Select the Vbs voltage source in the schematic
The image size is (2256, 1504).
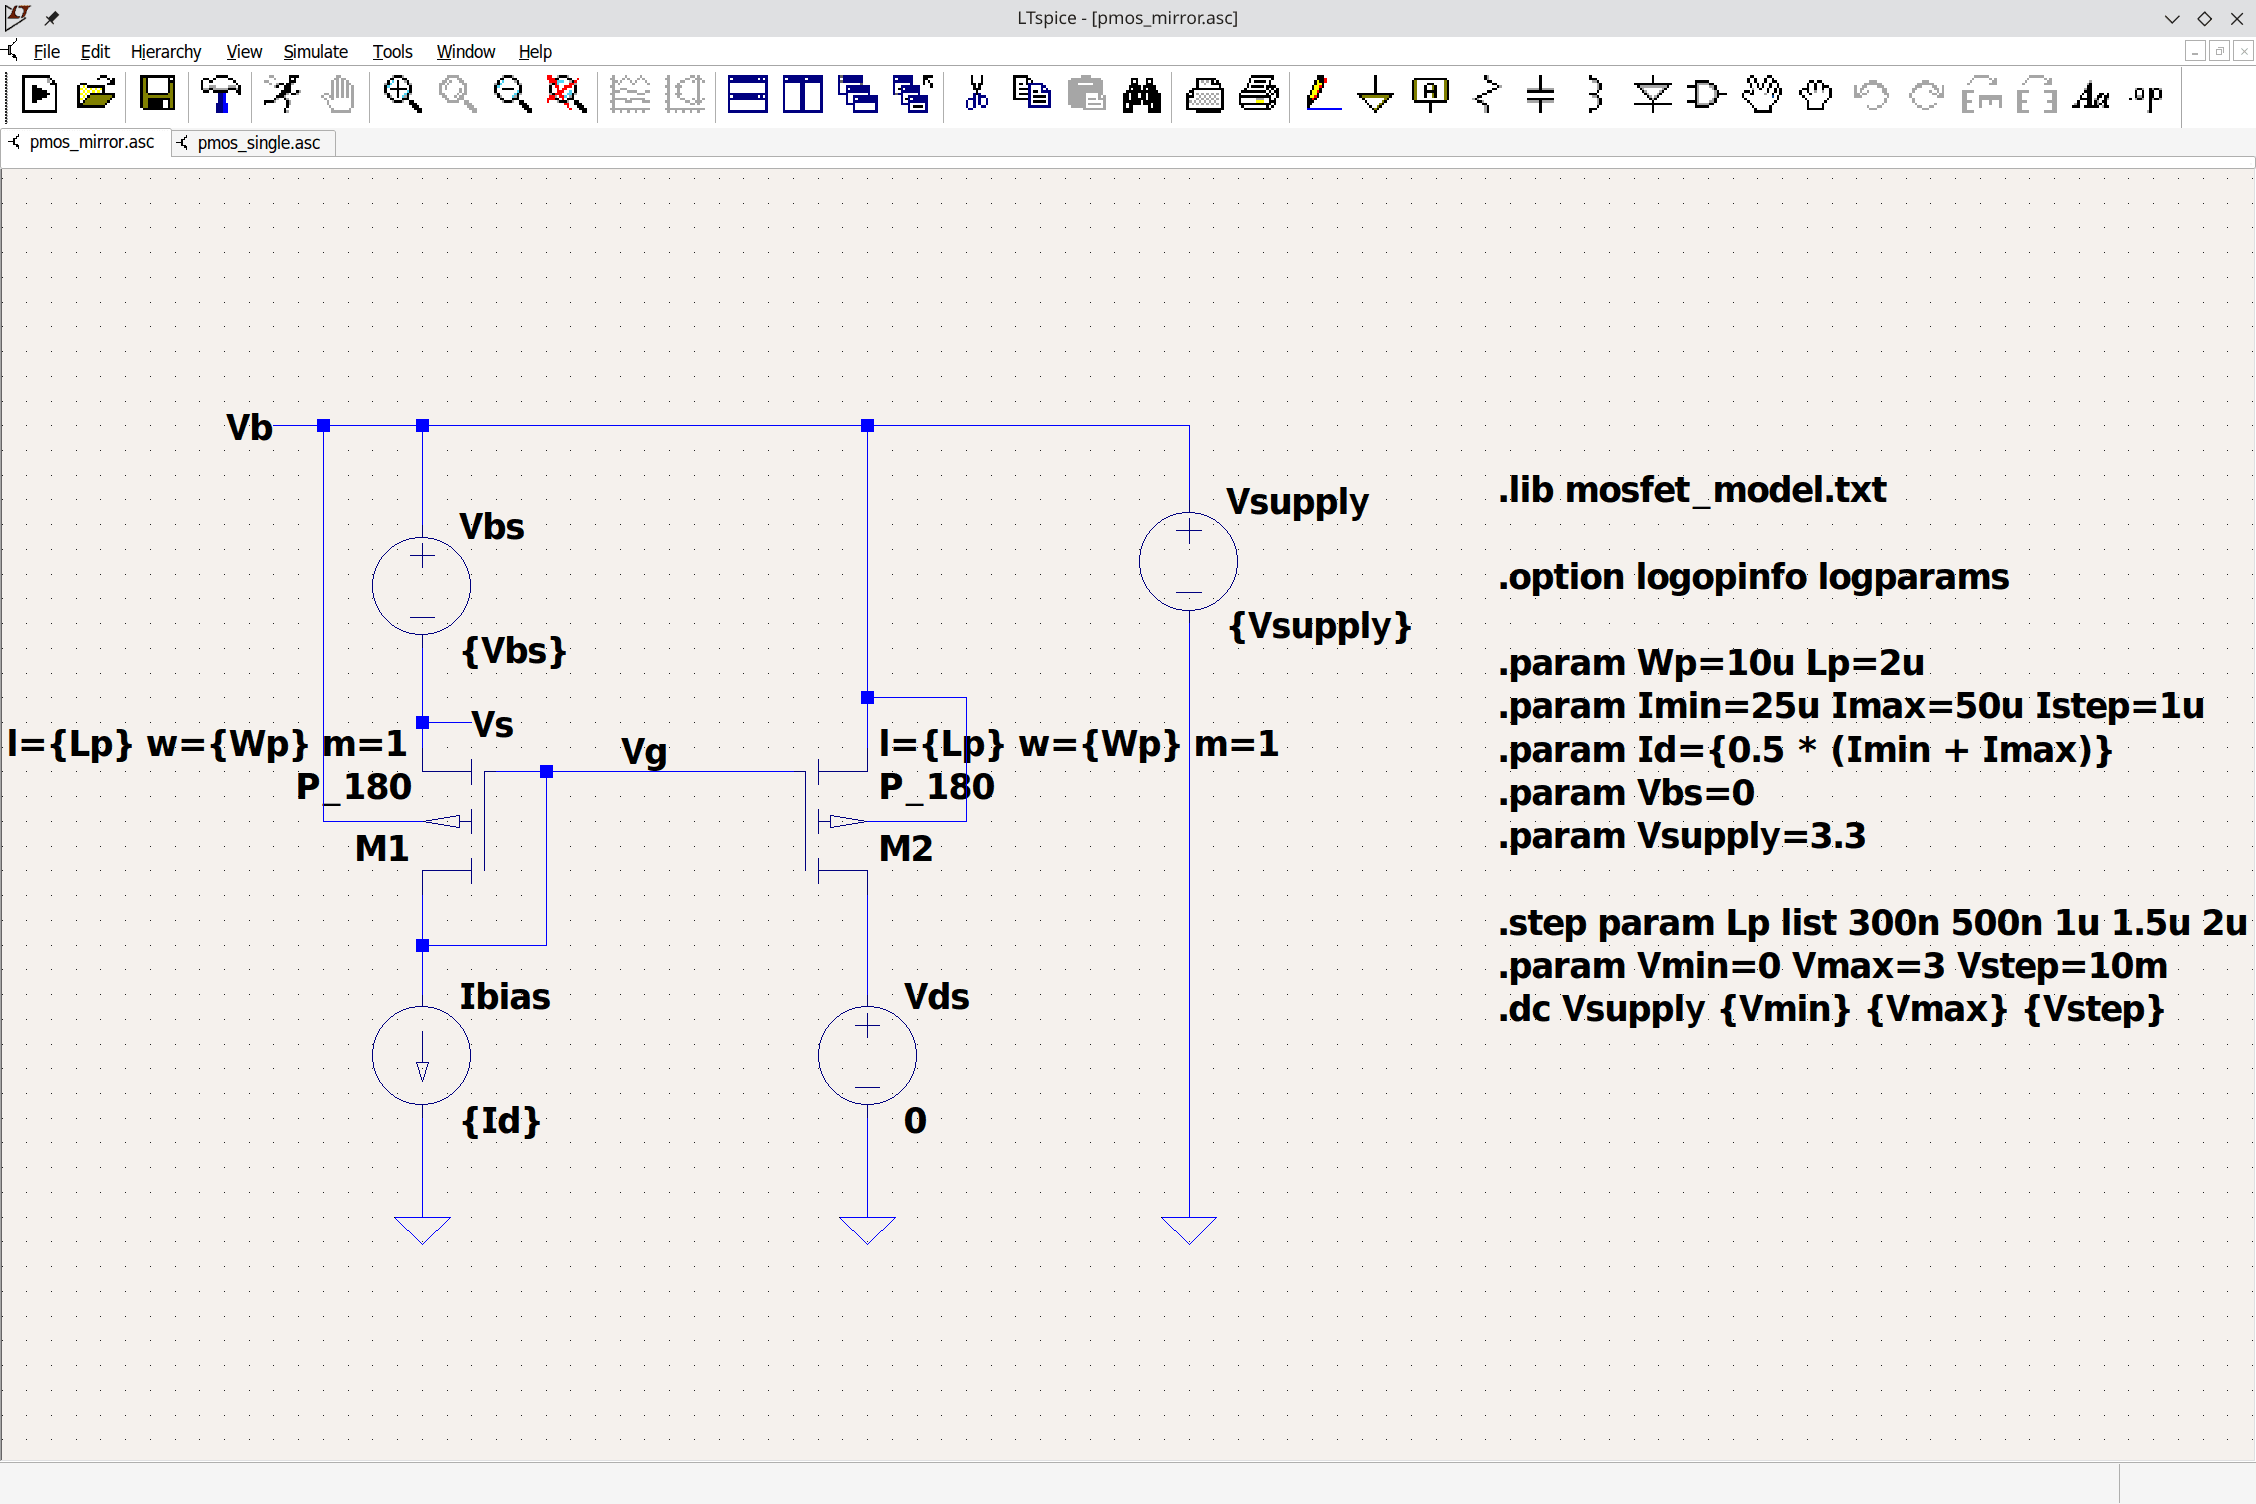[420, 585]
